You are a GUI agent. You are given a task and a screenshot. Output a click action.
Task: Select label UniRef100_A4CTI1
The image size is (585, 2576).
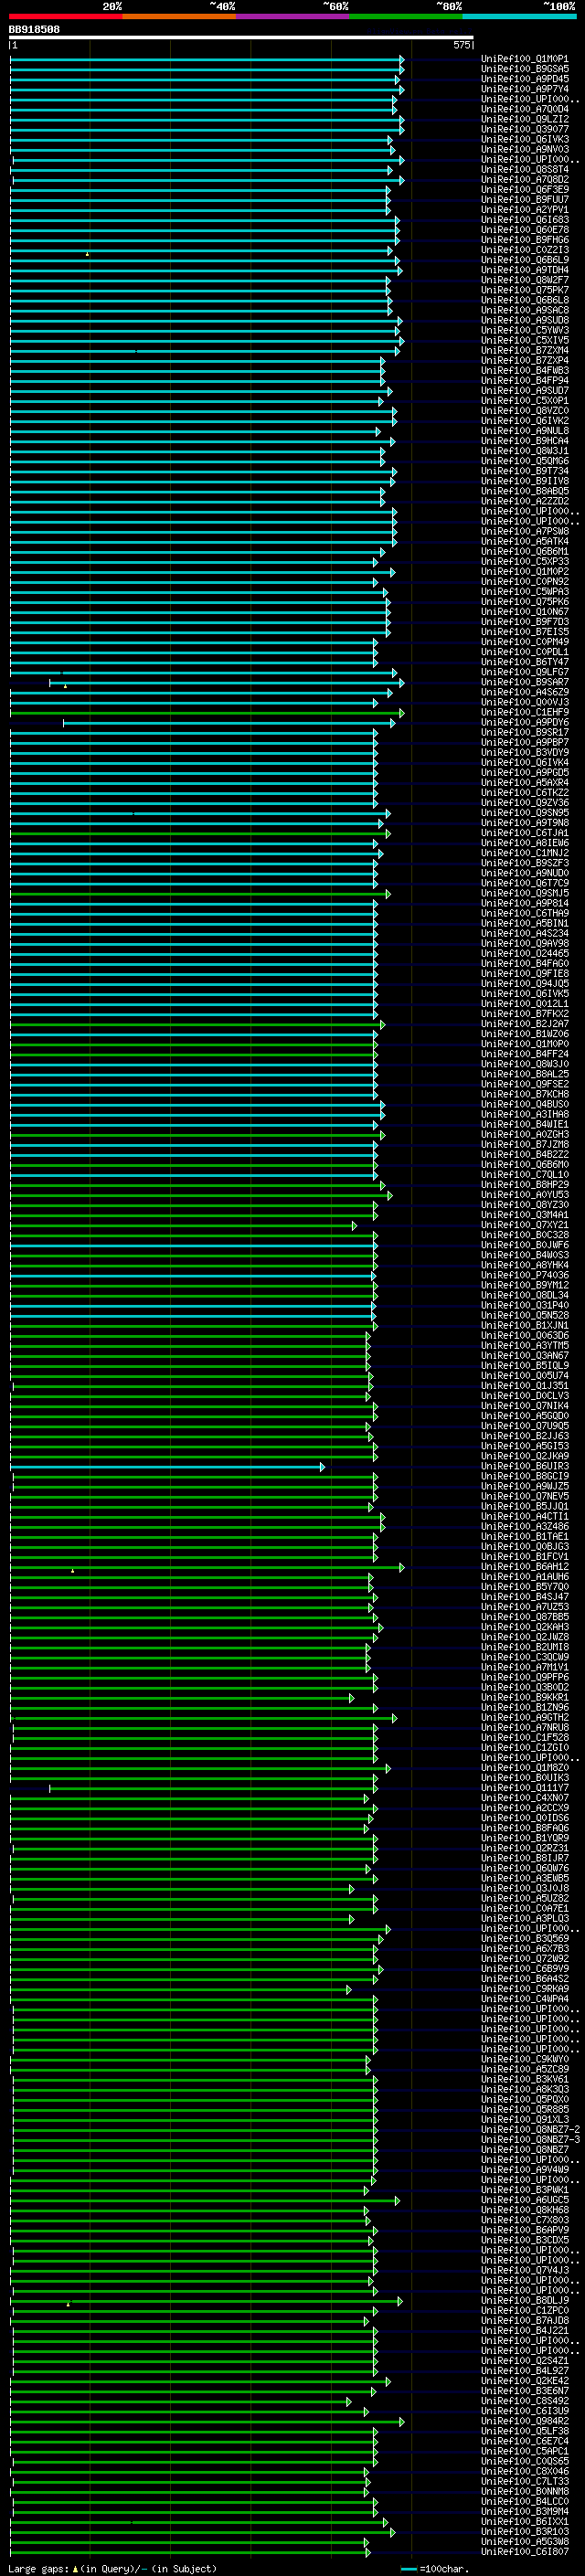click(525, 1516)
